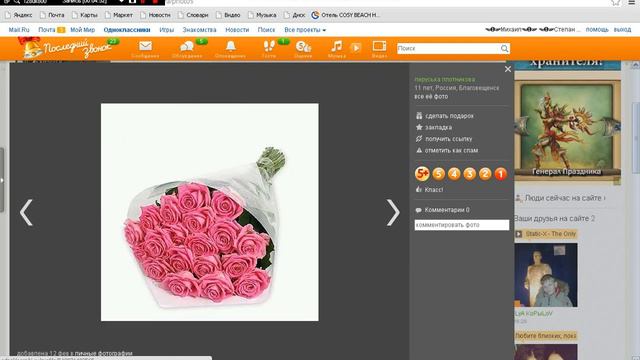Play Static-X - The Only track

[519, 234]
